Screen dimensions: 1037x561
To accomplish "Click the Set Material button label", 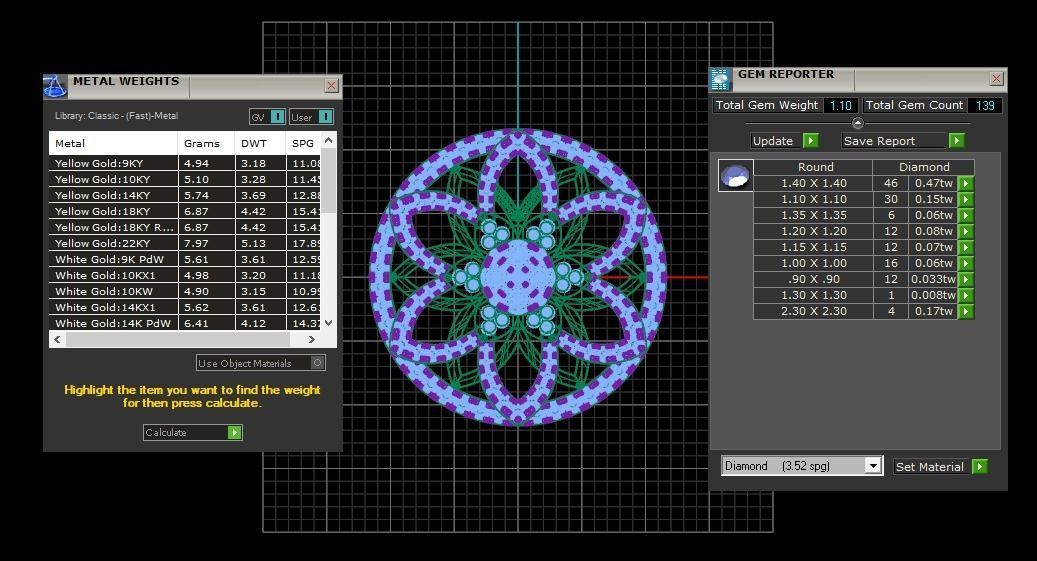I will click(x=929, y=467).
